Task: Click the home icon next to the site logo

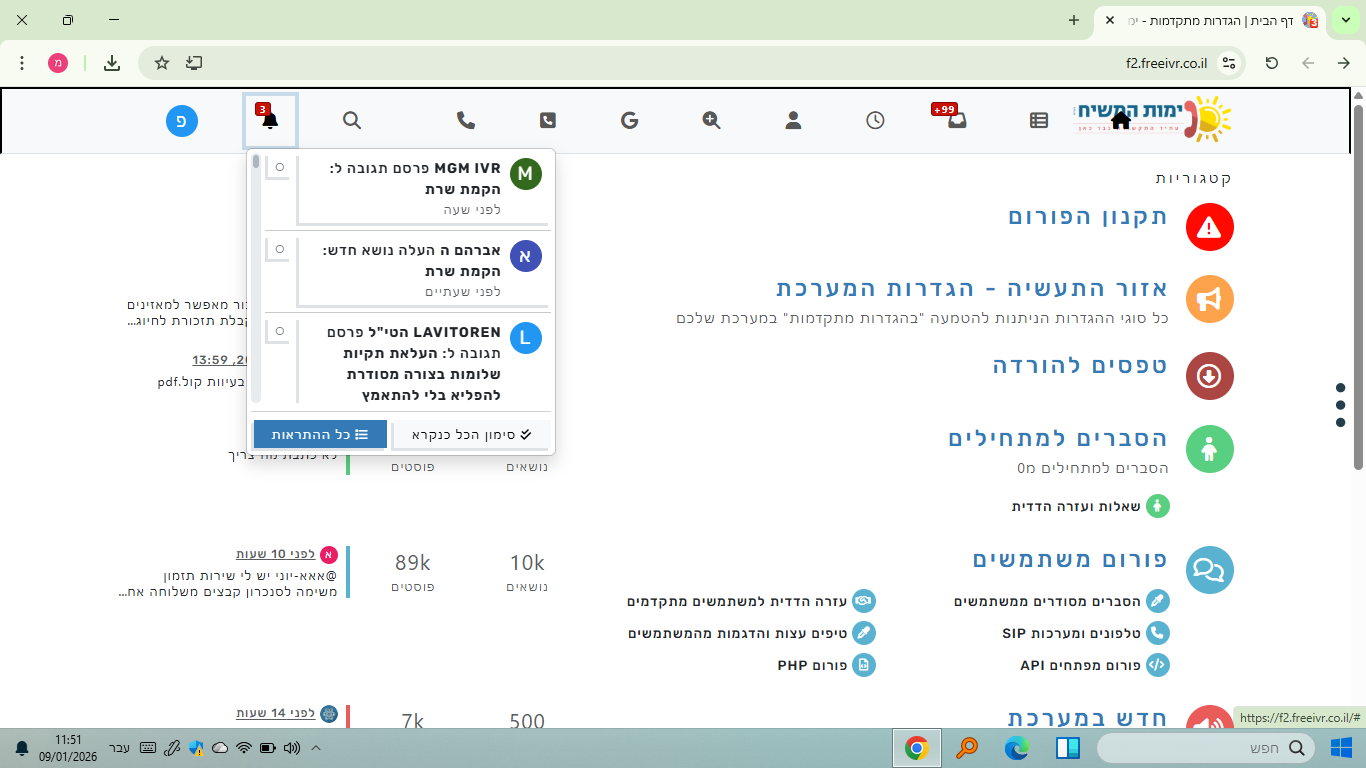Action: (1120, 118)
